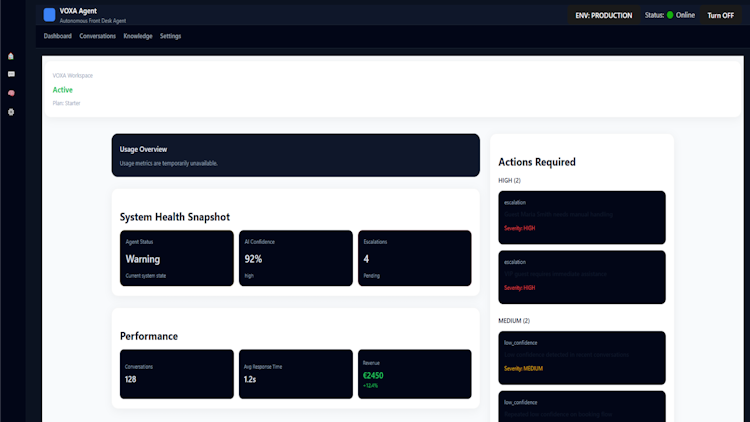
Task: Open the Escalations pending card
Action: 415,258
